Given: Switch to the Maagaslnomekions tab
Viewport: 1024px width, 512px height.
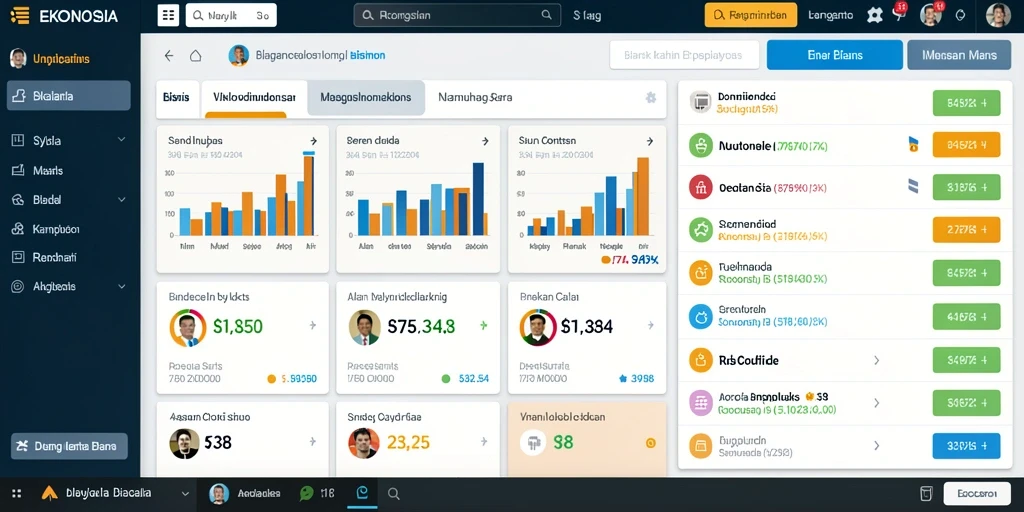Looking at the screenshot, I should point(366,97).
